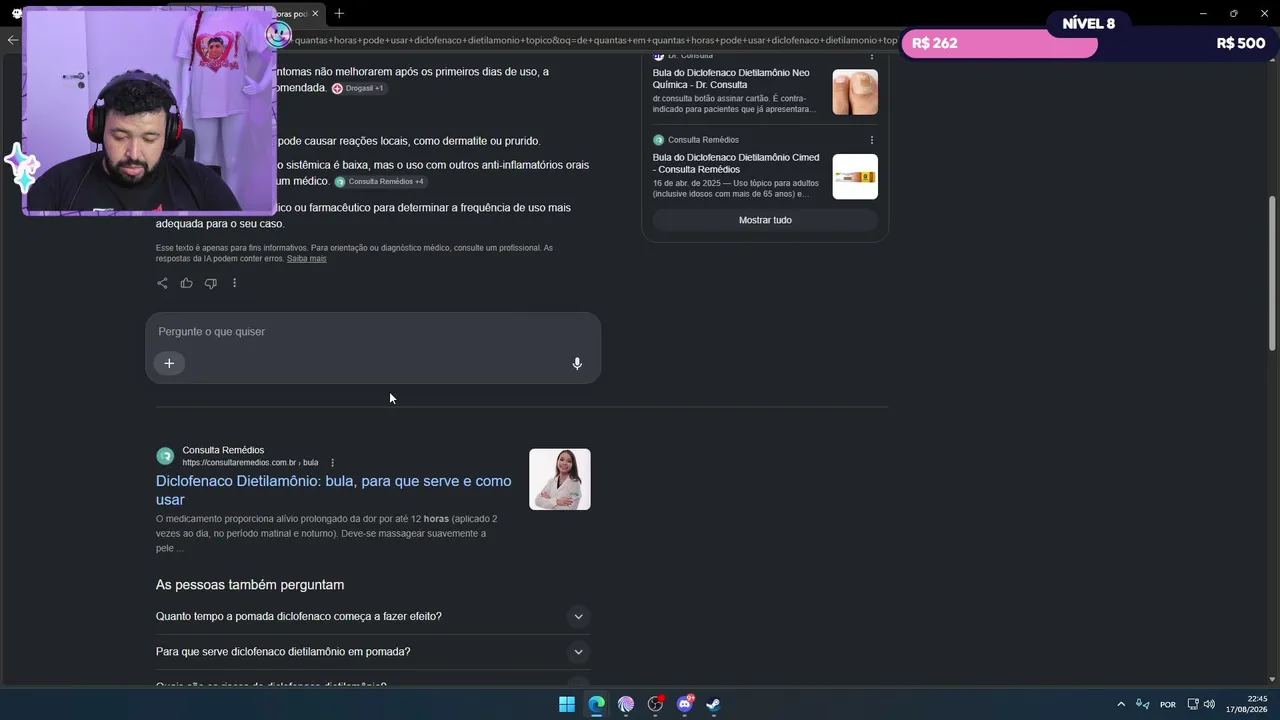Open Windows Start menu
Image resolution: width=1280 pixels, height=720 pixels.
(x=567, y=704)
